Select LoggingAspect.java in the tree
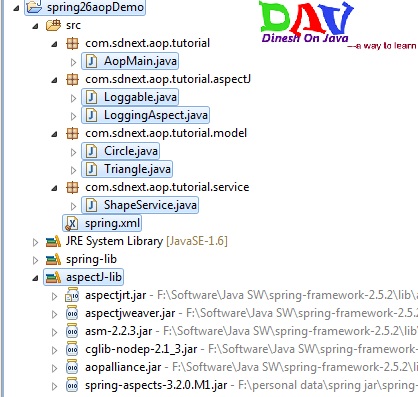The height and width of the screenshot is (397, 418). 156,115
